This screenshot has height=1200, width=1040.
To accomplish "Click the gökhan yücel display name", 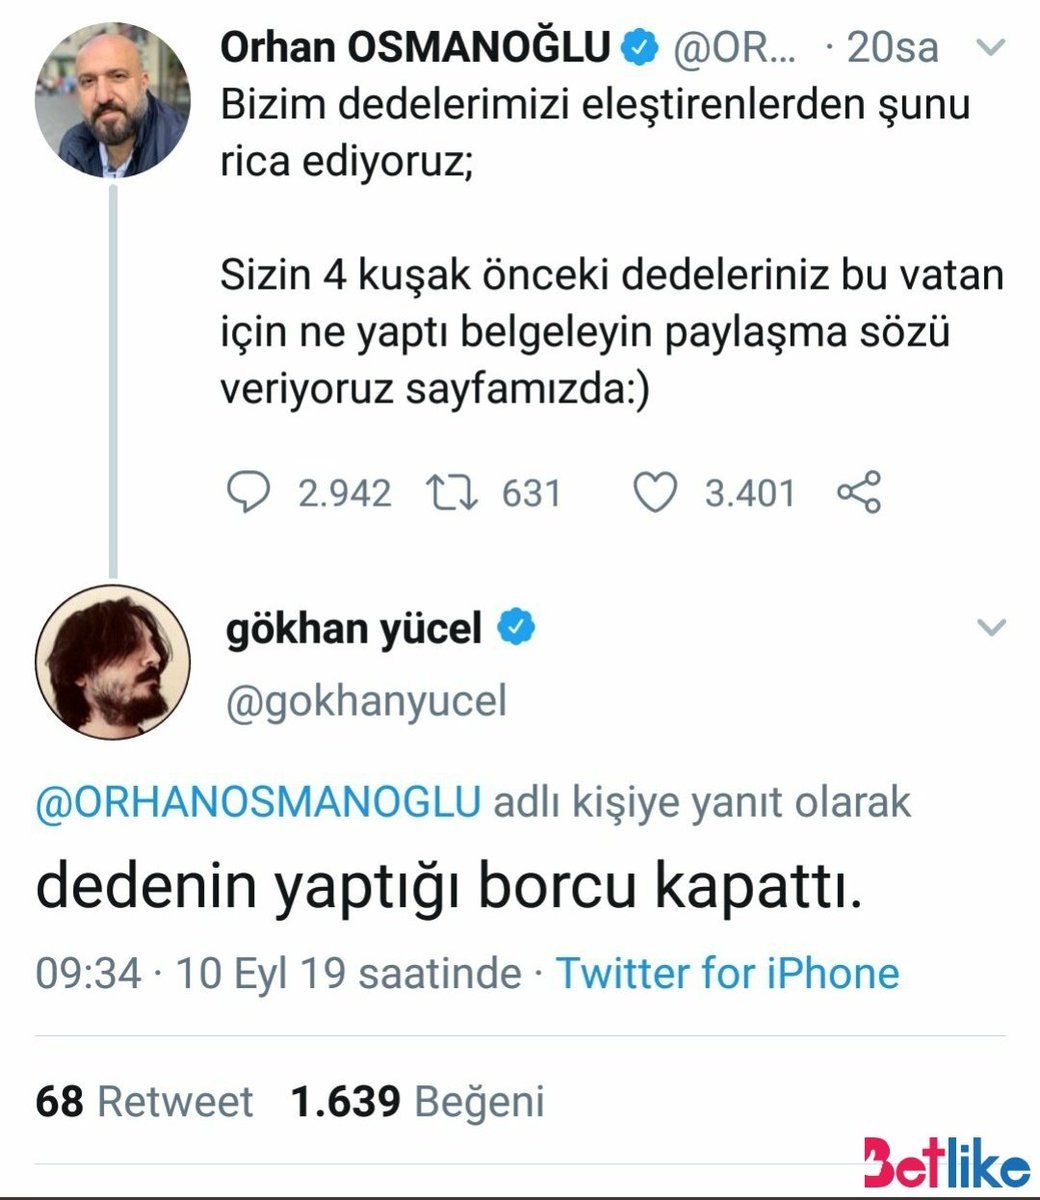I will click(x=354, y=629).
